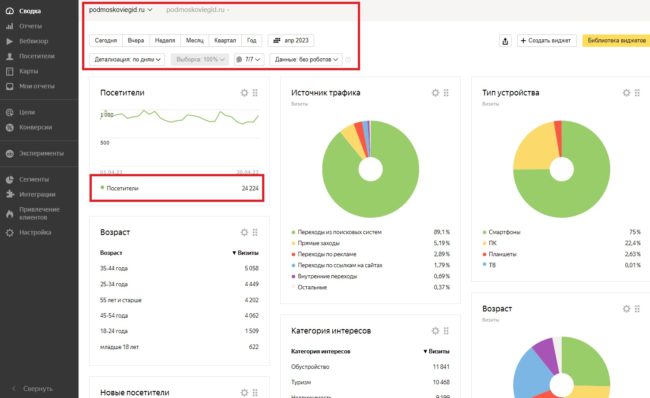Open the Вебвизор play icon in sidebar

[x=10, y=41]
